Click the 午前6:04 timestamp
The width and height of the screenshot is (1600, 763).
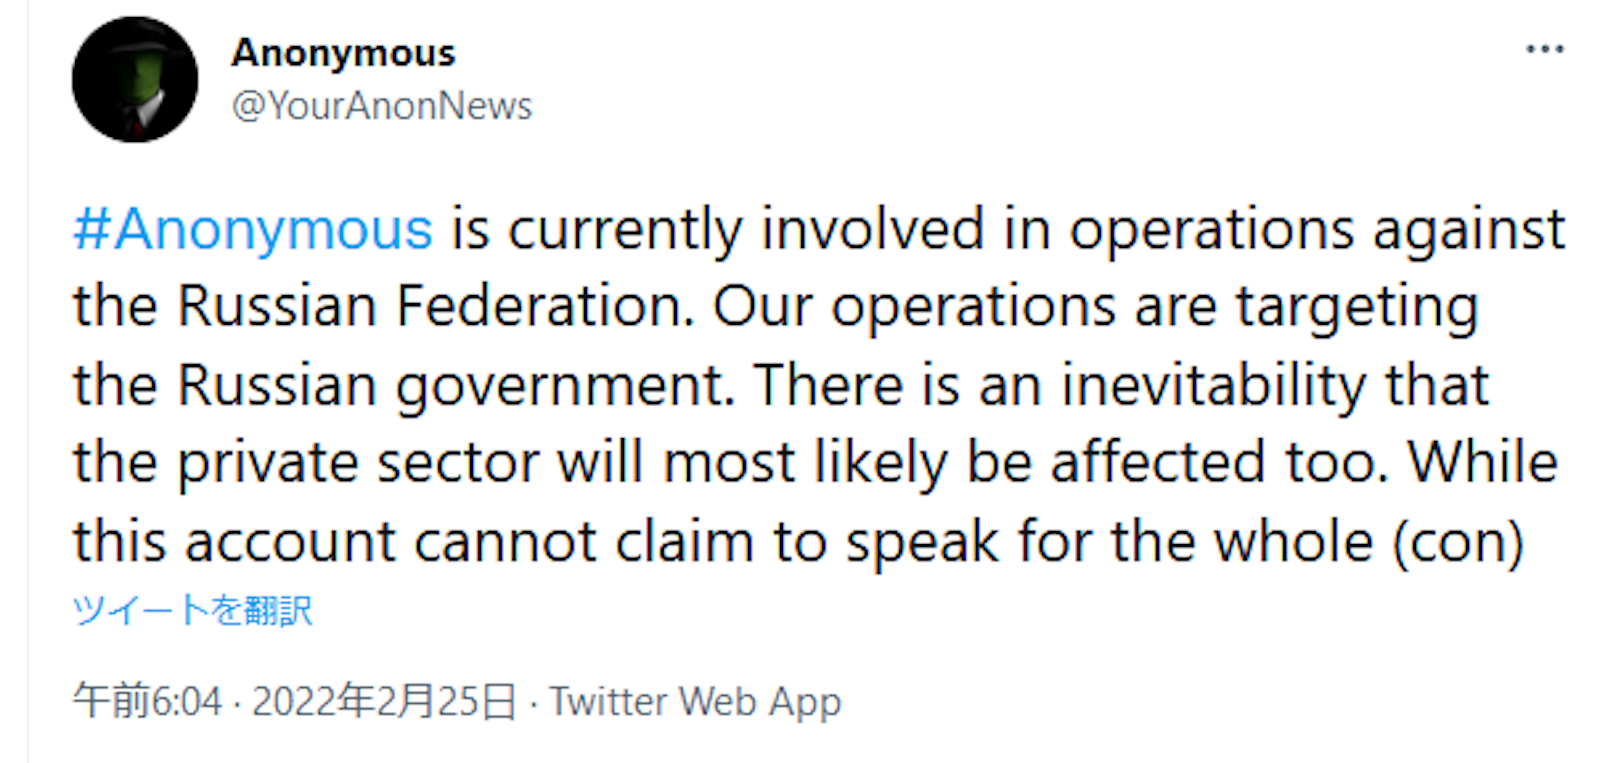coord(147,701)
